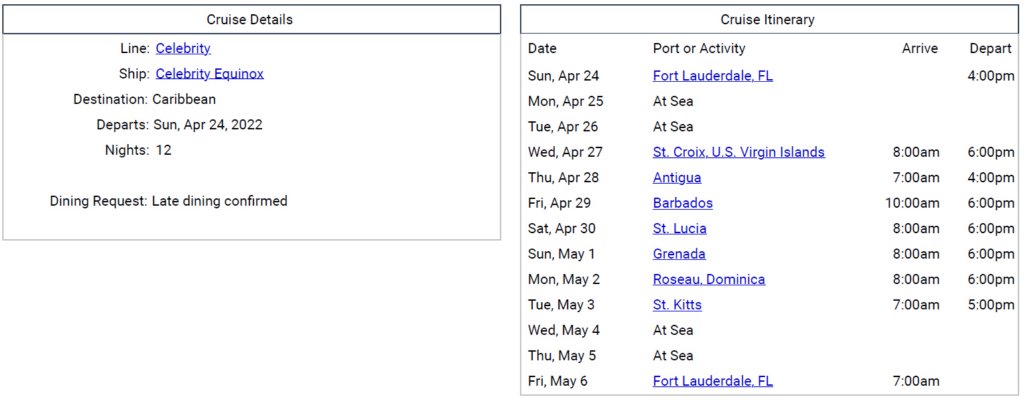Click the Cruise Itinerary panel header
This screenshot has width=1024, height=400.
pyautogui.click(x=769, y=20)
